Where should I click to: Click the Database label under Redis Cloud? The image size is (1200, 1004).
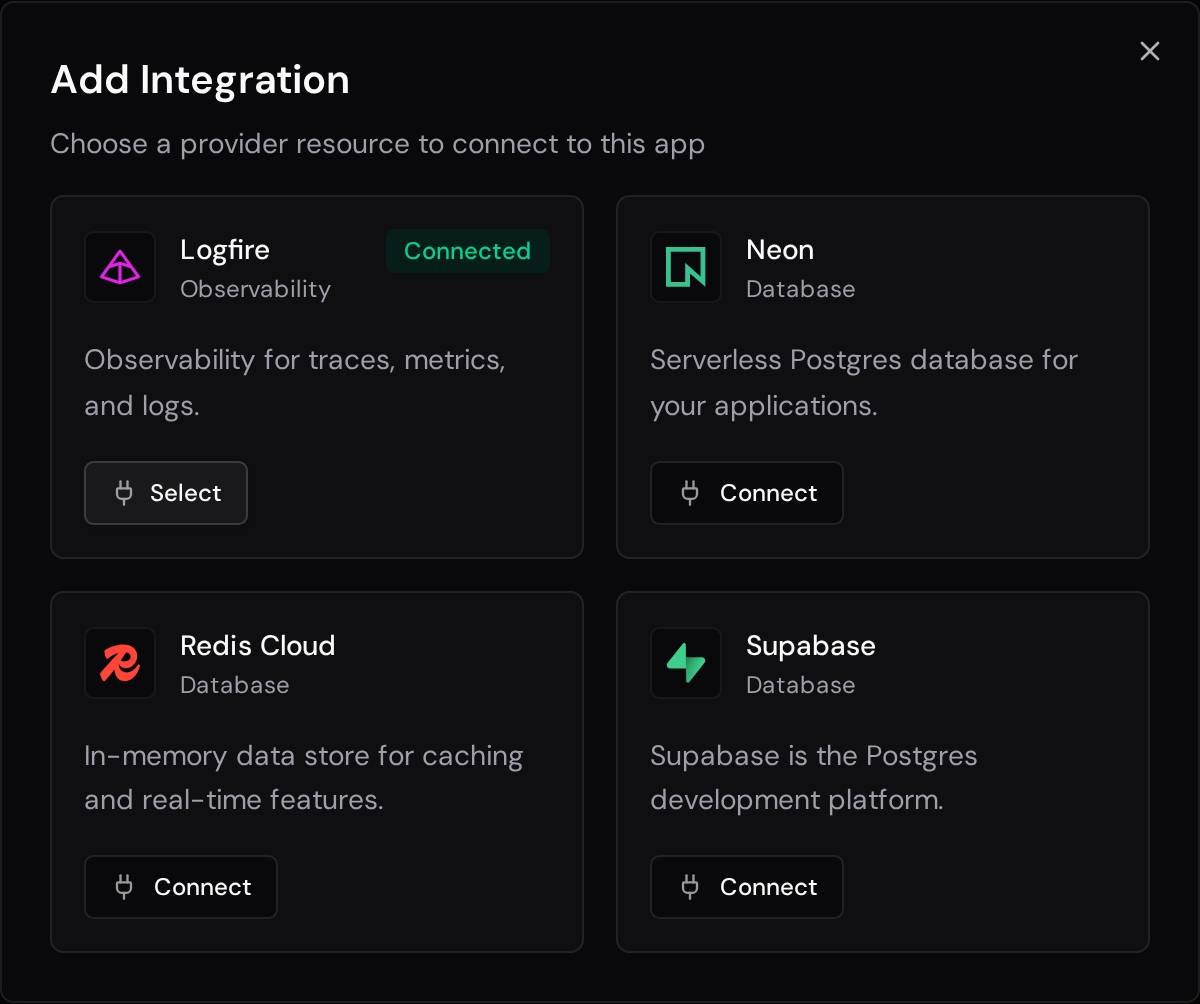point(235,685)
